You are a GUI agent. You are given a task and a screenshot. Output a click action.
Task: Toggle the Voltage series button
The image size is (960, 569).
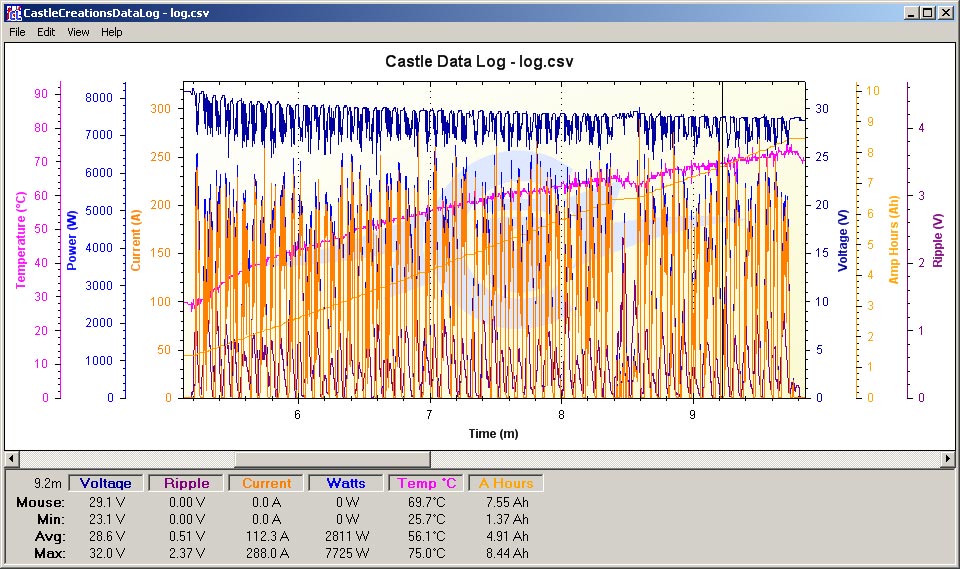point(105,483)
